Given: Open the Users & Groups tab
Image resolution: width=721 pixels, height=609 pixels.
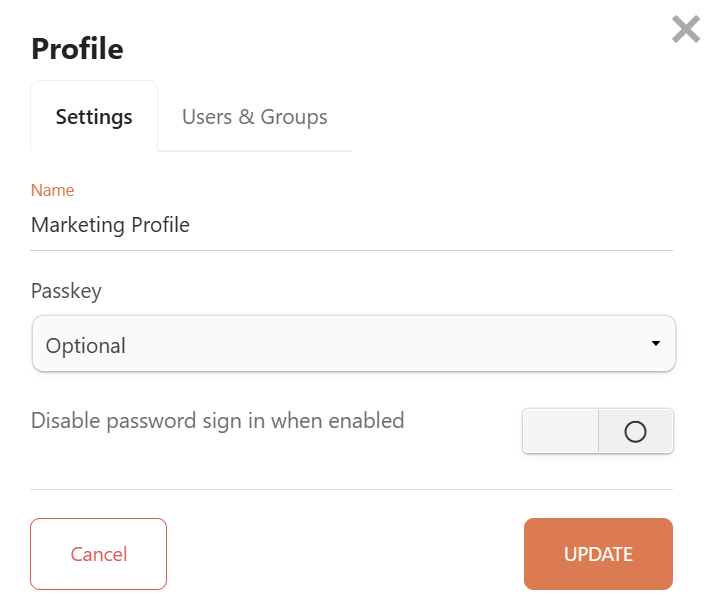Looking at the screenshot, I should pyautogui.click(x=254, y=117).
